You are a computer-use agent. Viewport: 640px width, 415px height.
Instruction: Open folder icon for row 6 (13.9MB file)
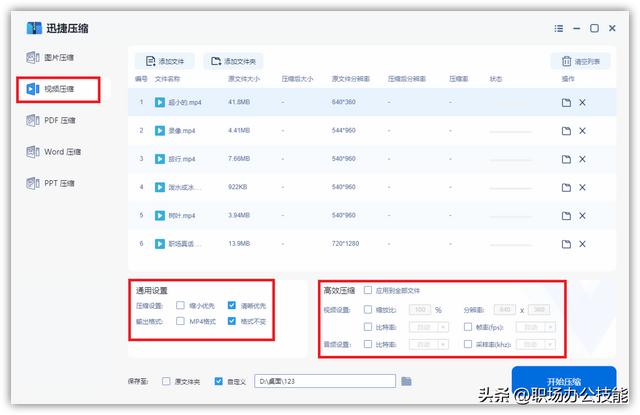[x=566, y=244]
